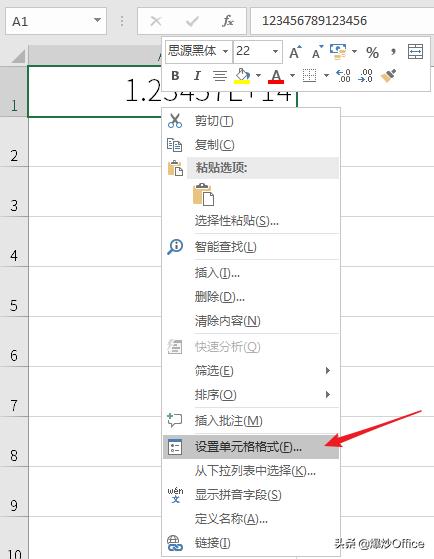The width and height of the screenshot is (434, 559).
Task: Click the Copy icon in context menu
Action: [175, 145]
